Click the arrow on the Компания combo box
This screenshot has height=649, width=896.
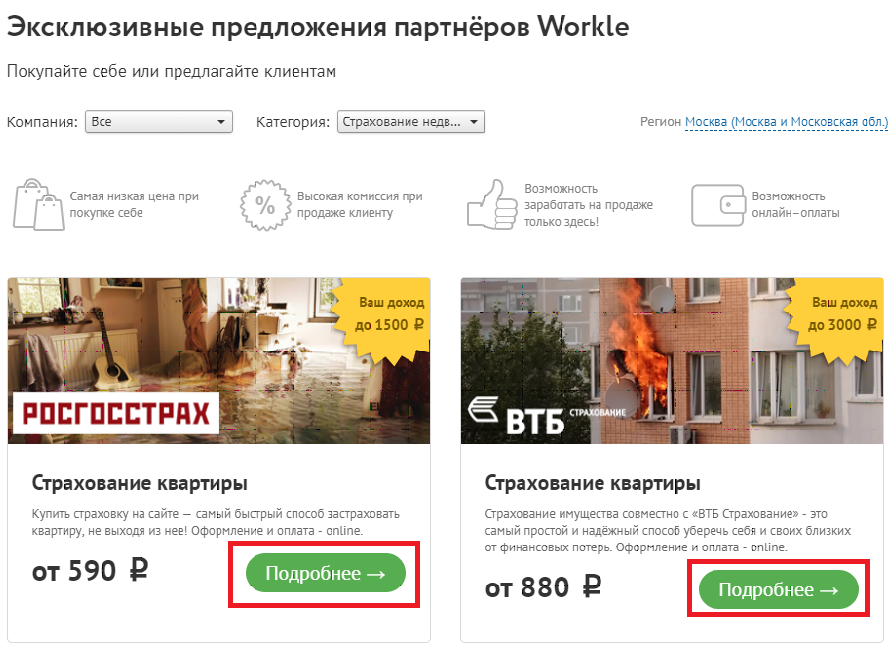pos(221,122)
